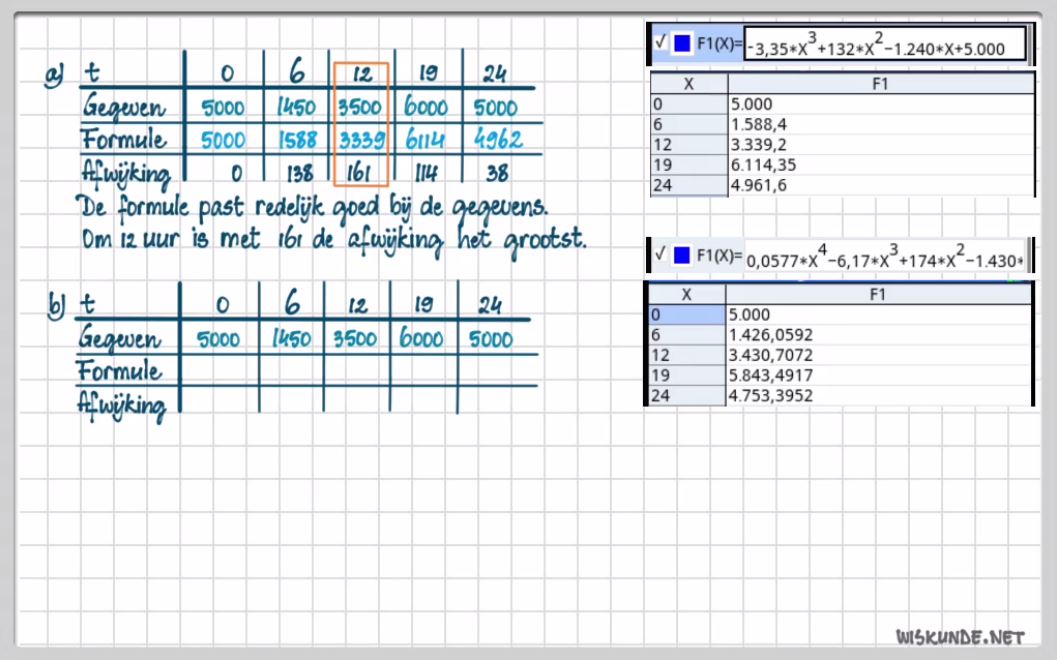The width and height of the screenshot is (1057, 660).
Task: Toggle the checkmark beside the -3,35*X³ formula
Action: (660, 43)
